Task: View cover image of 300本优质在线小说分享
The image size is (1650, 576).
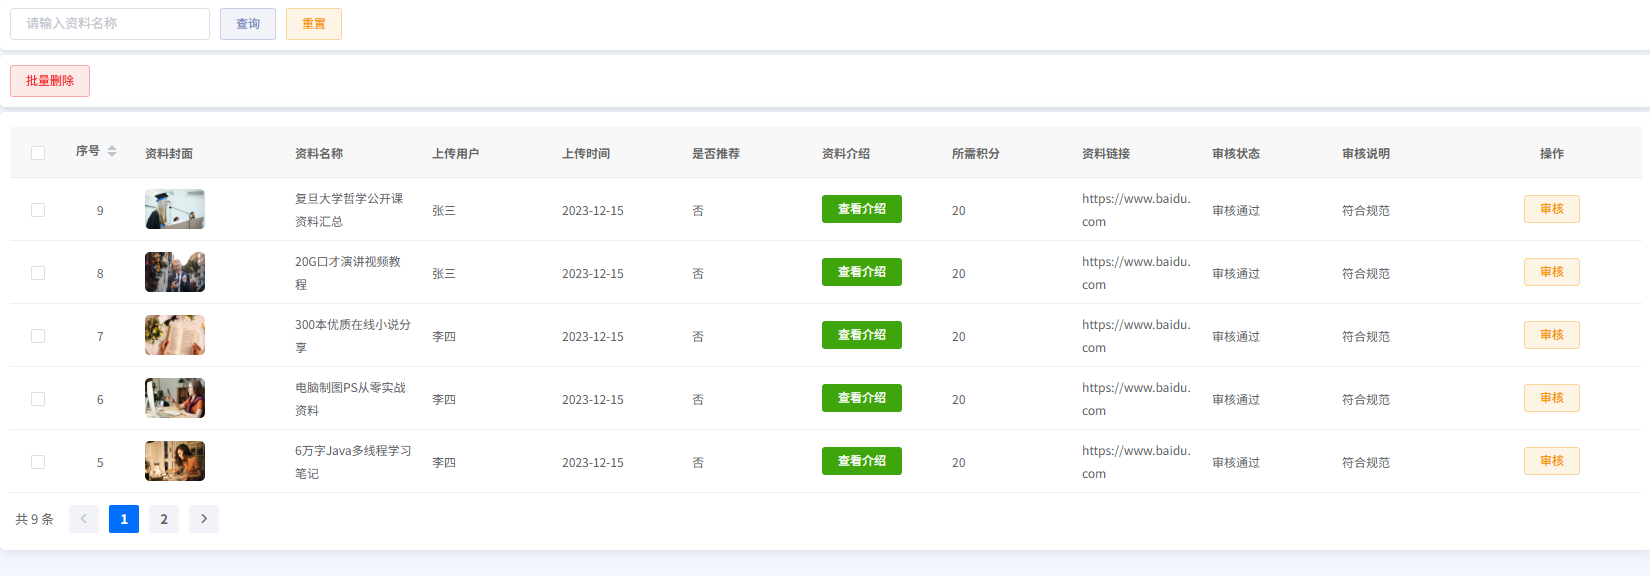Action: [175, 335]
